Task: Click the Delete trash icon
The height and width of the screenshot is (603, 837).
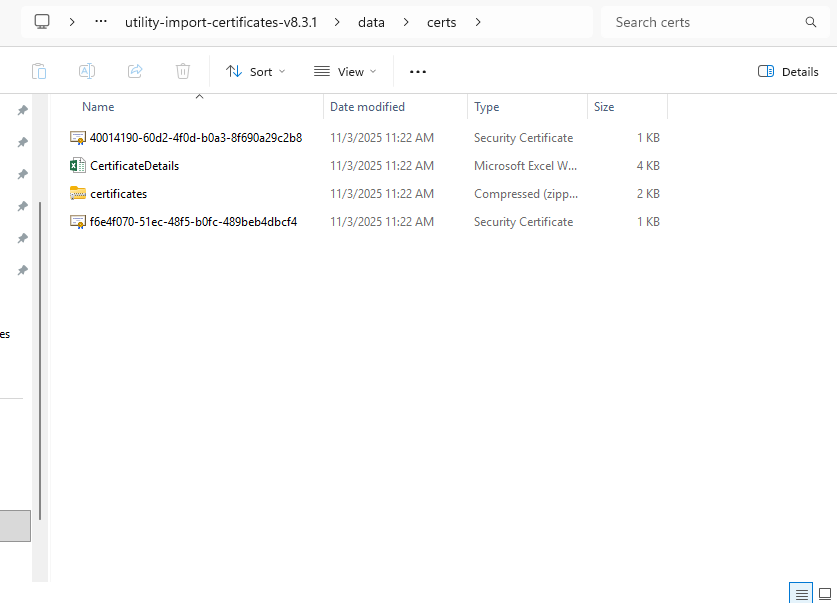Action: tap(183, 71)
